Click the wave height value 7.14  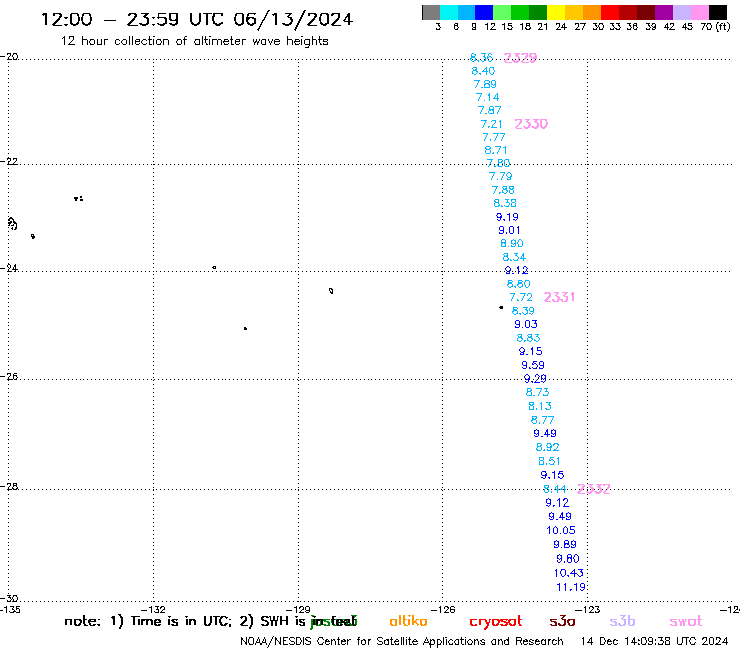click(488, 97)
